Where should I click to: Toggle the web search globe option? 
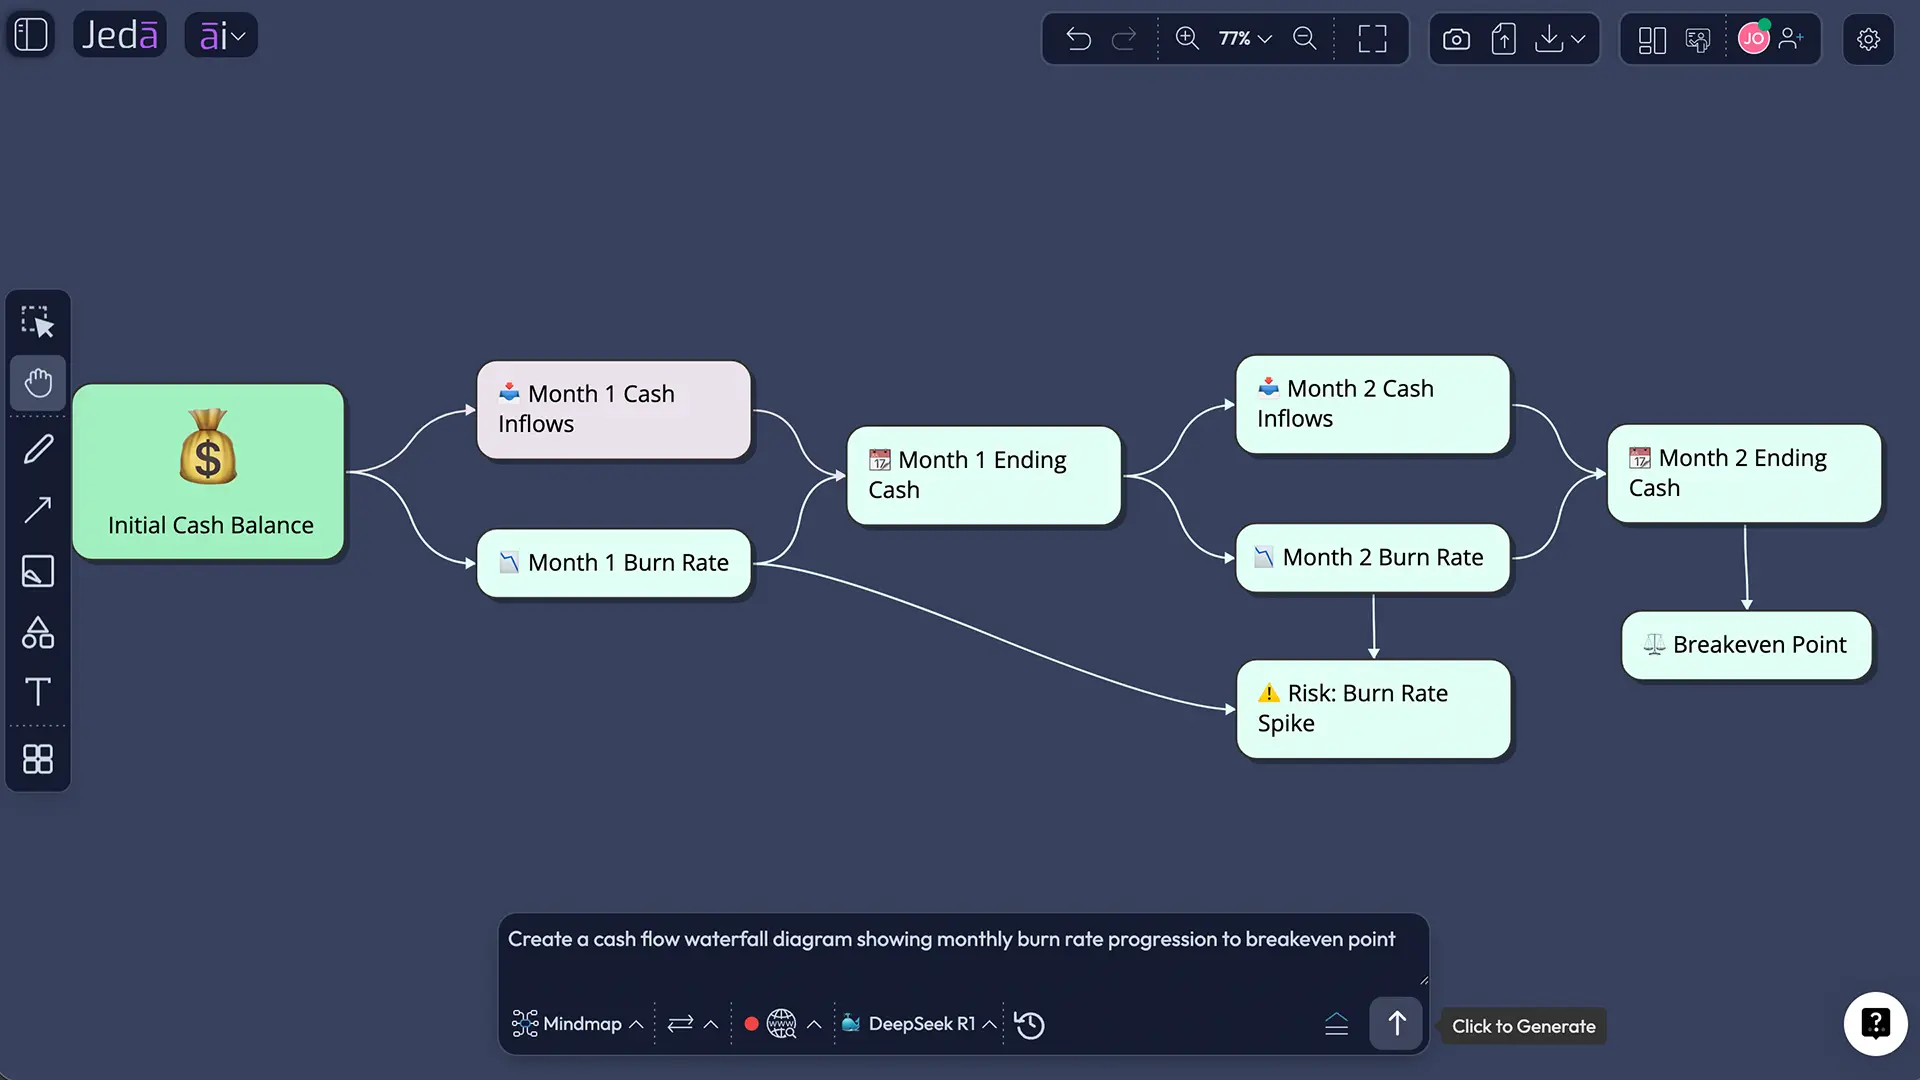(x=781, y=1024)
